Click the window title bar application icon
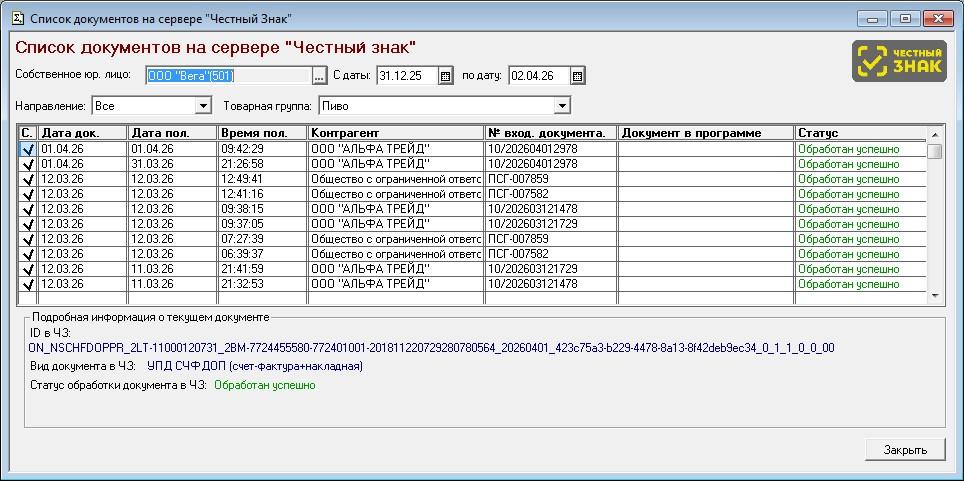The width and height of the screenshot is (964, 481). coord(18,18)
